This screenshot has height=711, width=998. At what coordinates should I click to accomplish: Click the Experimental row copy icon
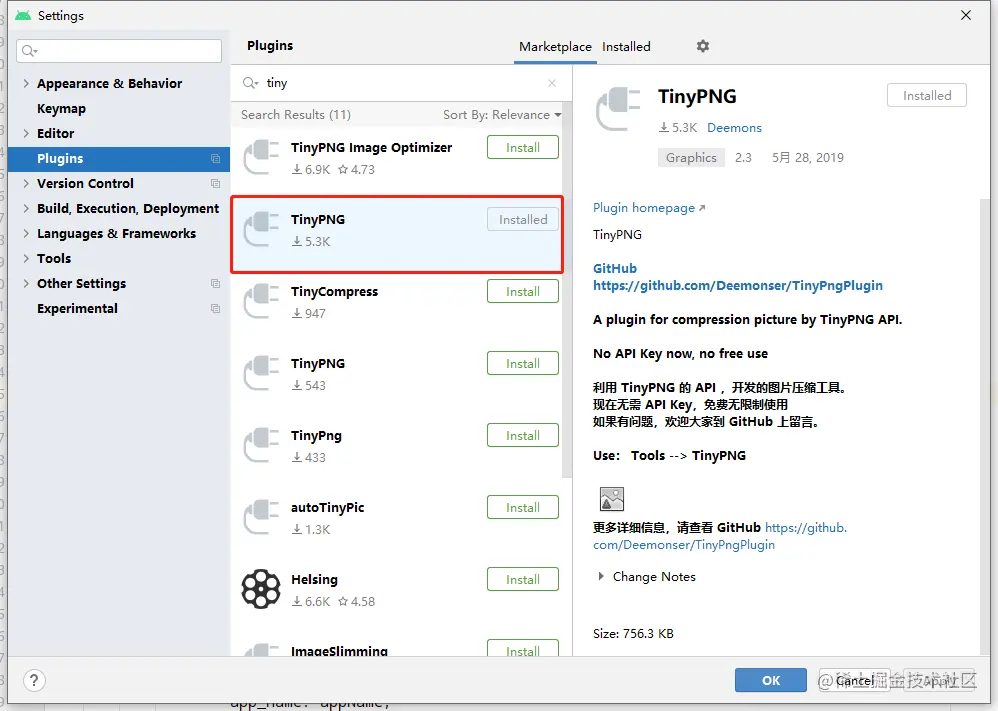(215, 309)
